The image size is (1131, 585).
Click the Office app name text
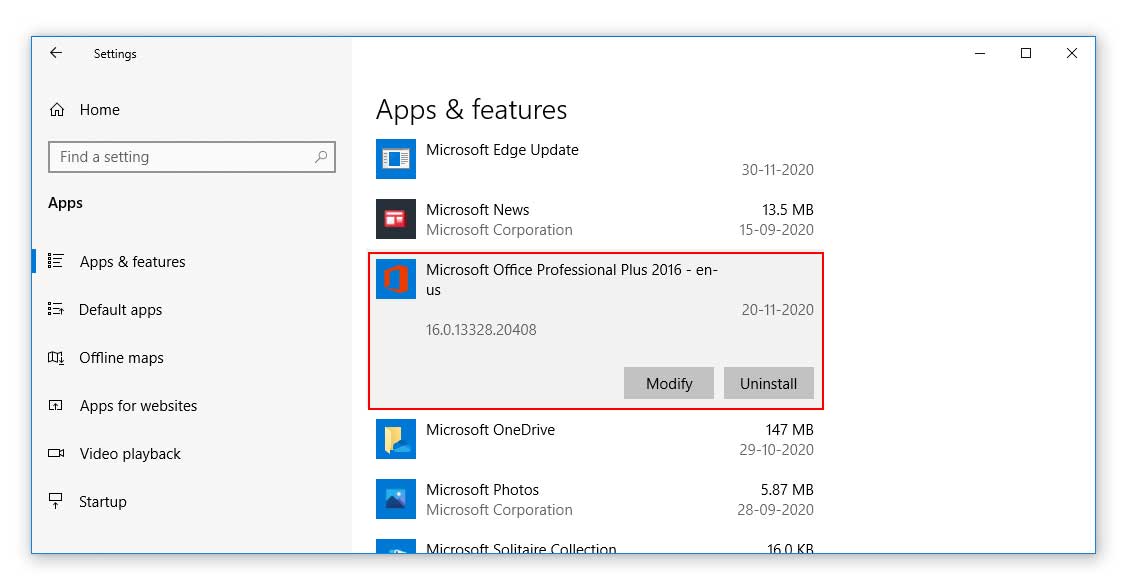[571, 279]
